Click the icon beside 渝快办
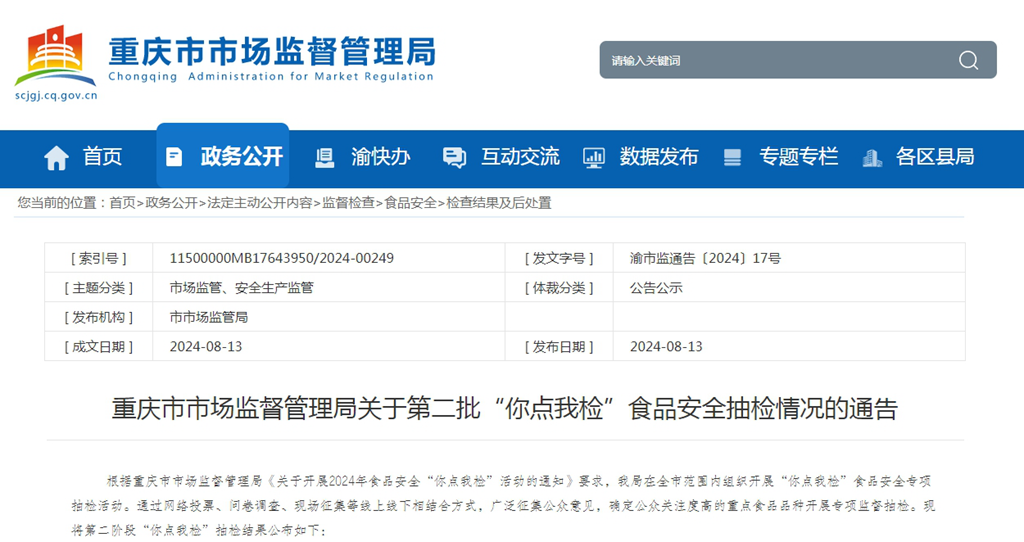 pos(325,157)
